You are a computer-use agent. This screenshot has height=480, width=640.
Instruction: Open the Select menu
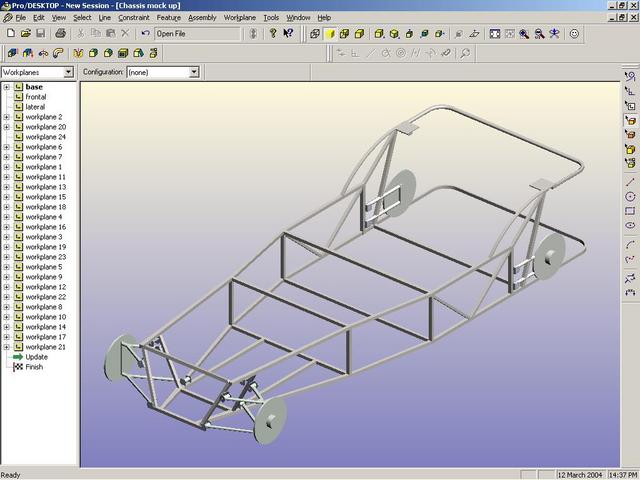click(82, 18)
